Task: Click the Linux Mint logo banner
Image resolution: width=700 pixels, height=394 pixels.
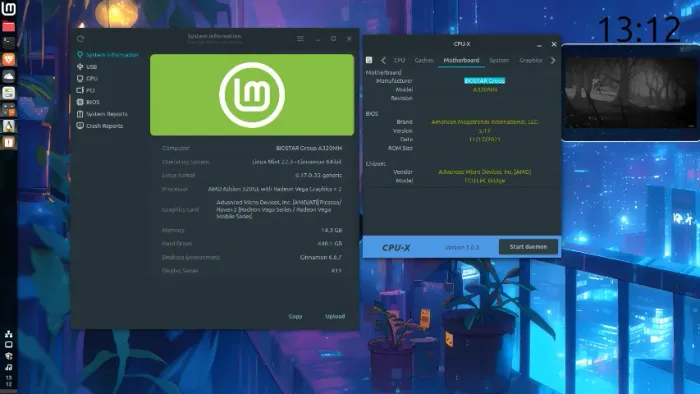Action: coord(252,95)
